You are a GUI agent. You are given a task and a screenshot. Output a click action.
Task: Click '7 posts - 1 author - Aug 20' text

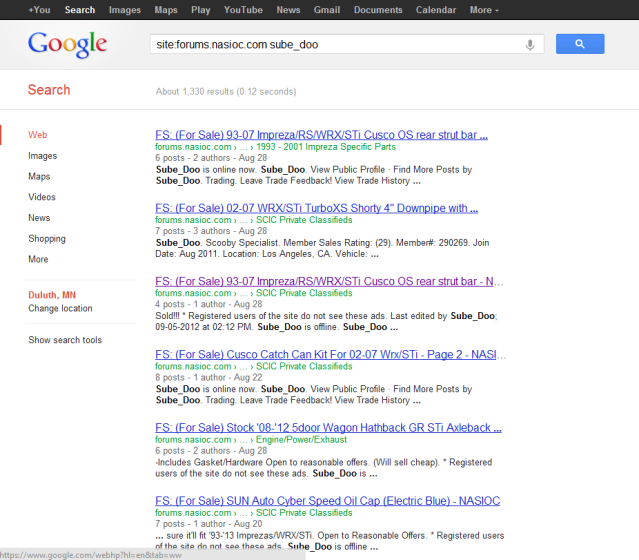click(209, 524)
